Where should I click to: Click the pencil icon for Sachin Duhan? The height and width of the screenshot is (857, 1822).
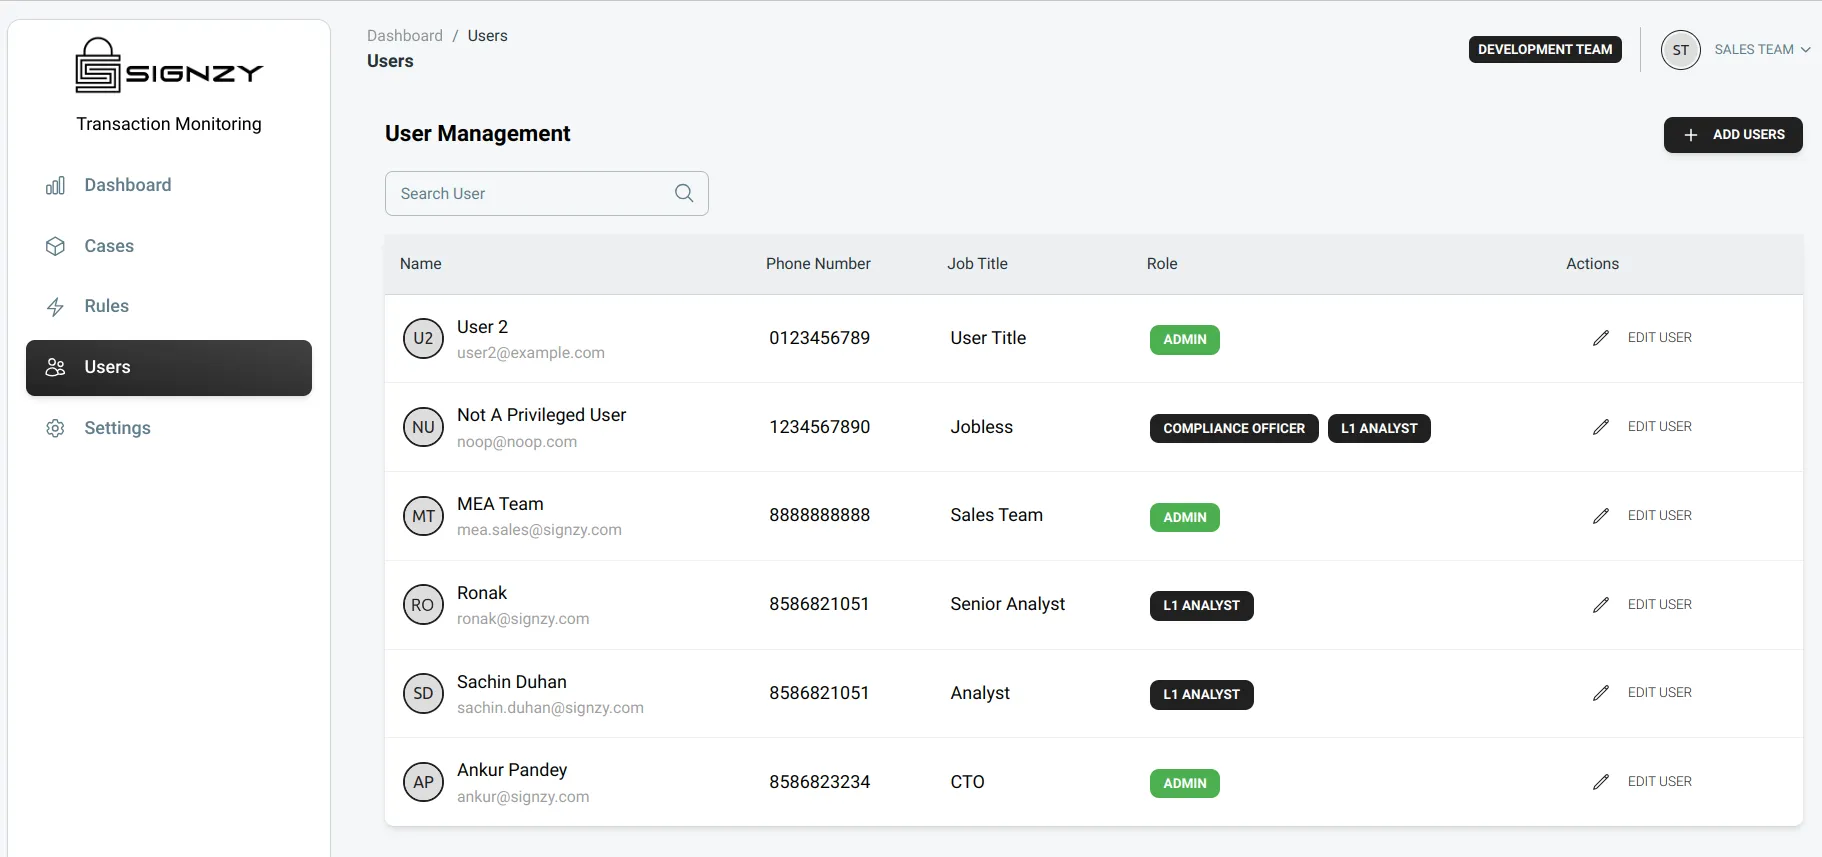pyautogui.click(x=1601, y=693)
